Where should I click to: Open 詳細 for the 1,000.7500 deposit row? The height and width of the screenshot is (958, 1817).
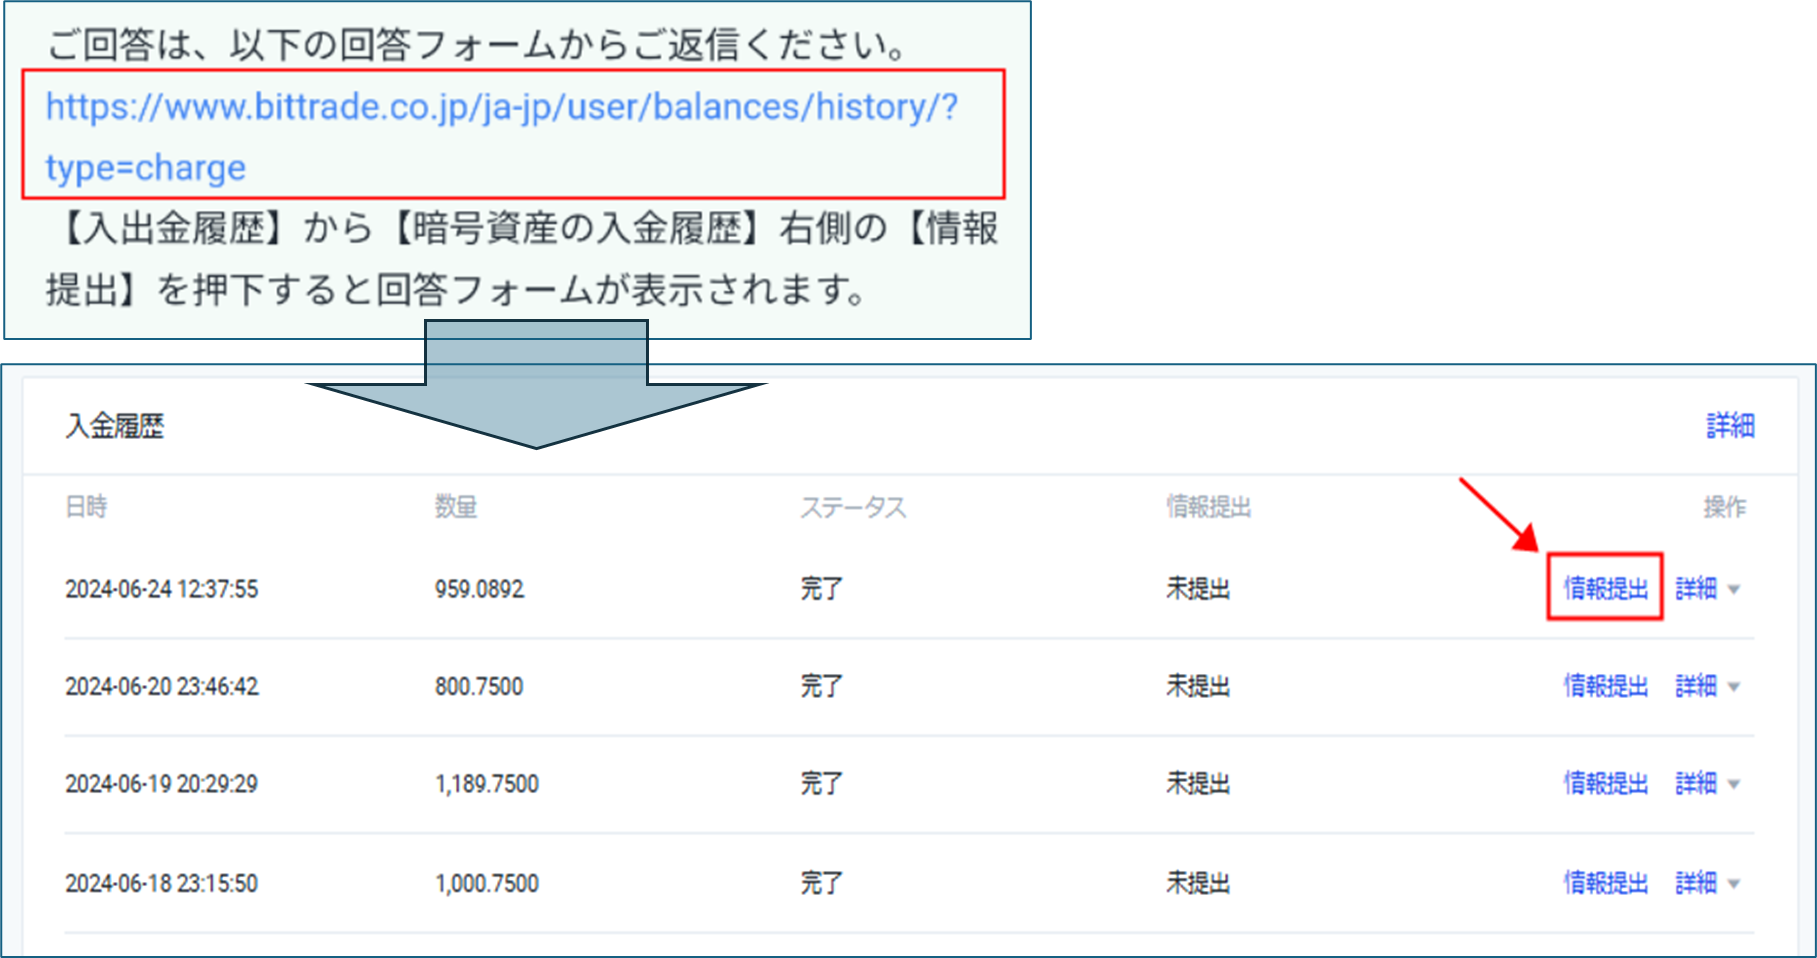pyautogui.click(x=1696, y=883)
